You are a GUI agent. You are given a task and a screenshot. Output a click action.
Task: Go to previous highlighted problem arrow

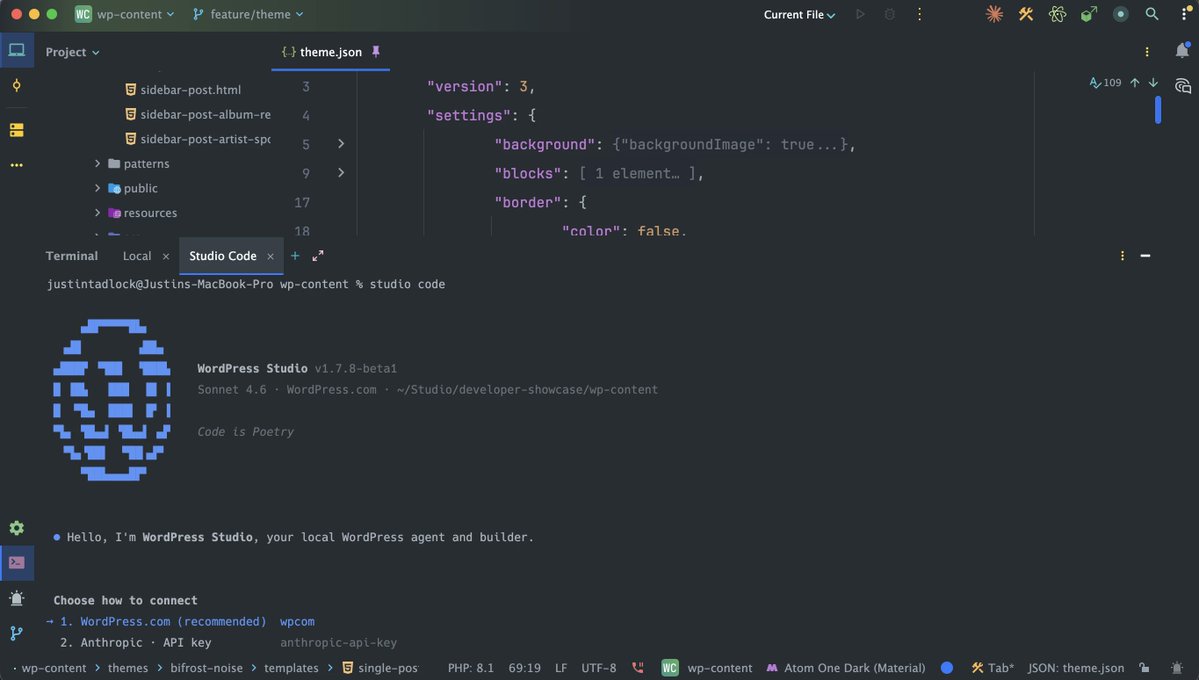pyautogui.click(x=1135, y=83)
